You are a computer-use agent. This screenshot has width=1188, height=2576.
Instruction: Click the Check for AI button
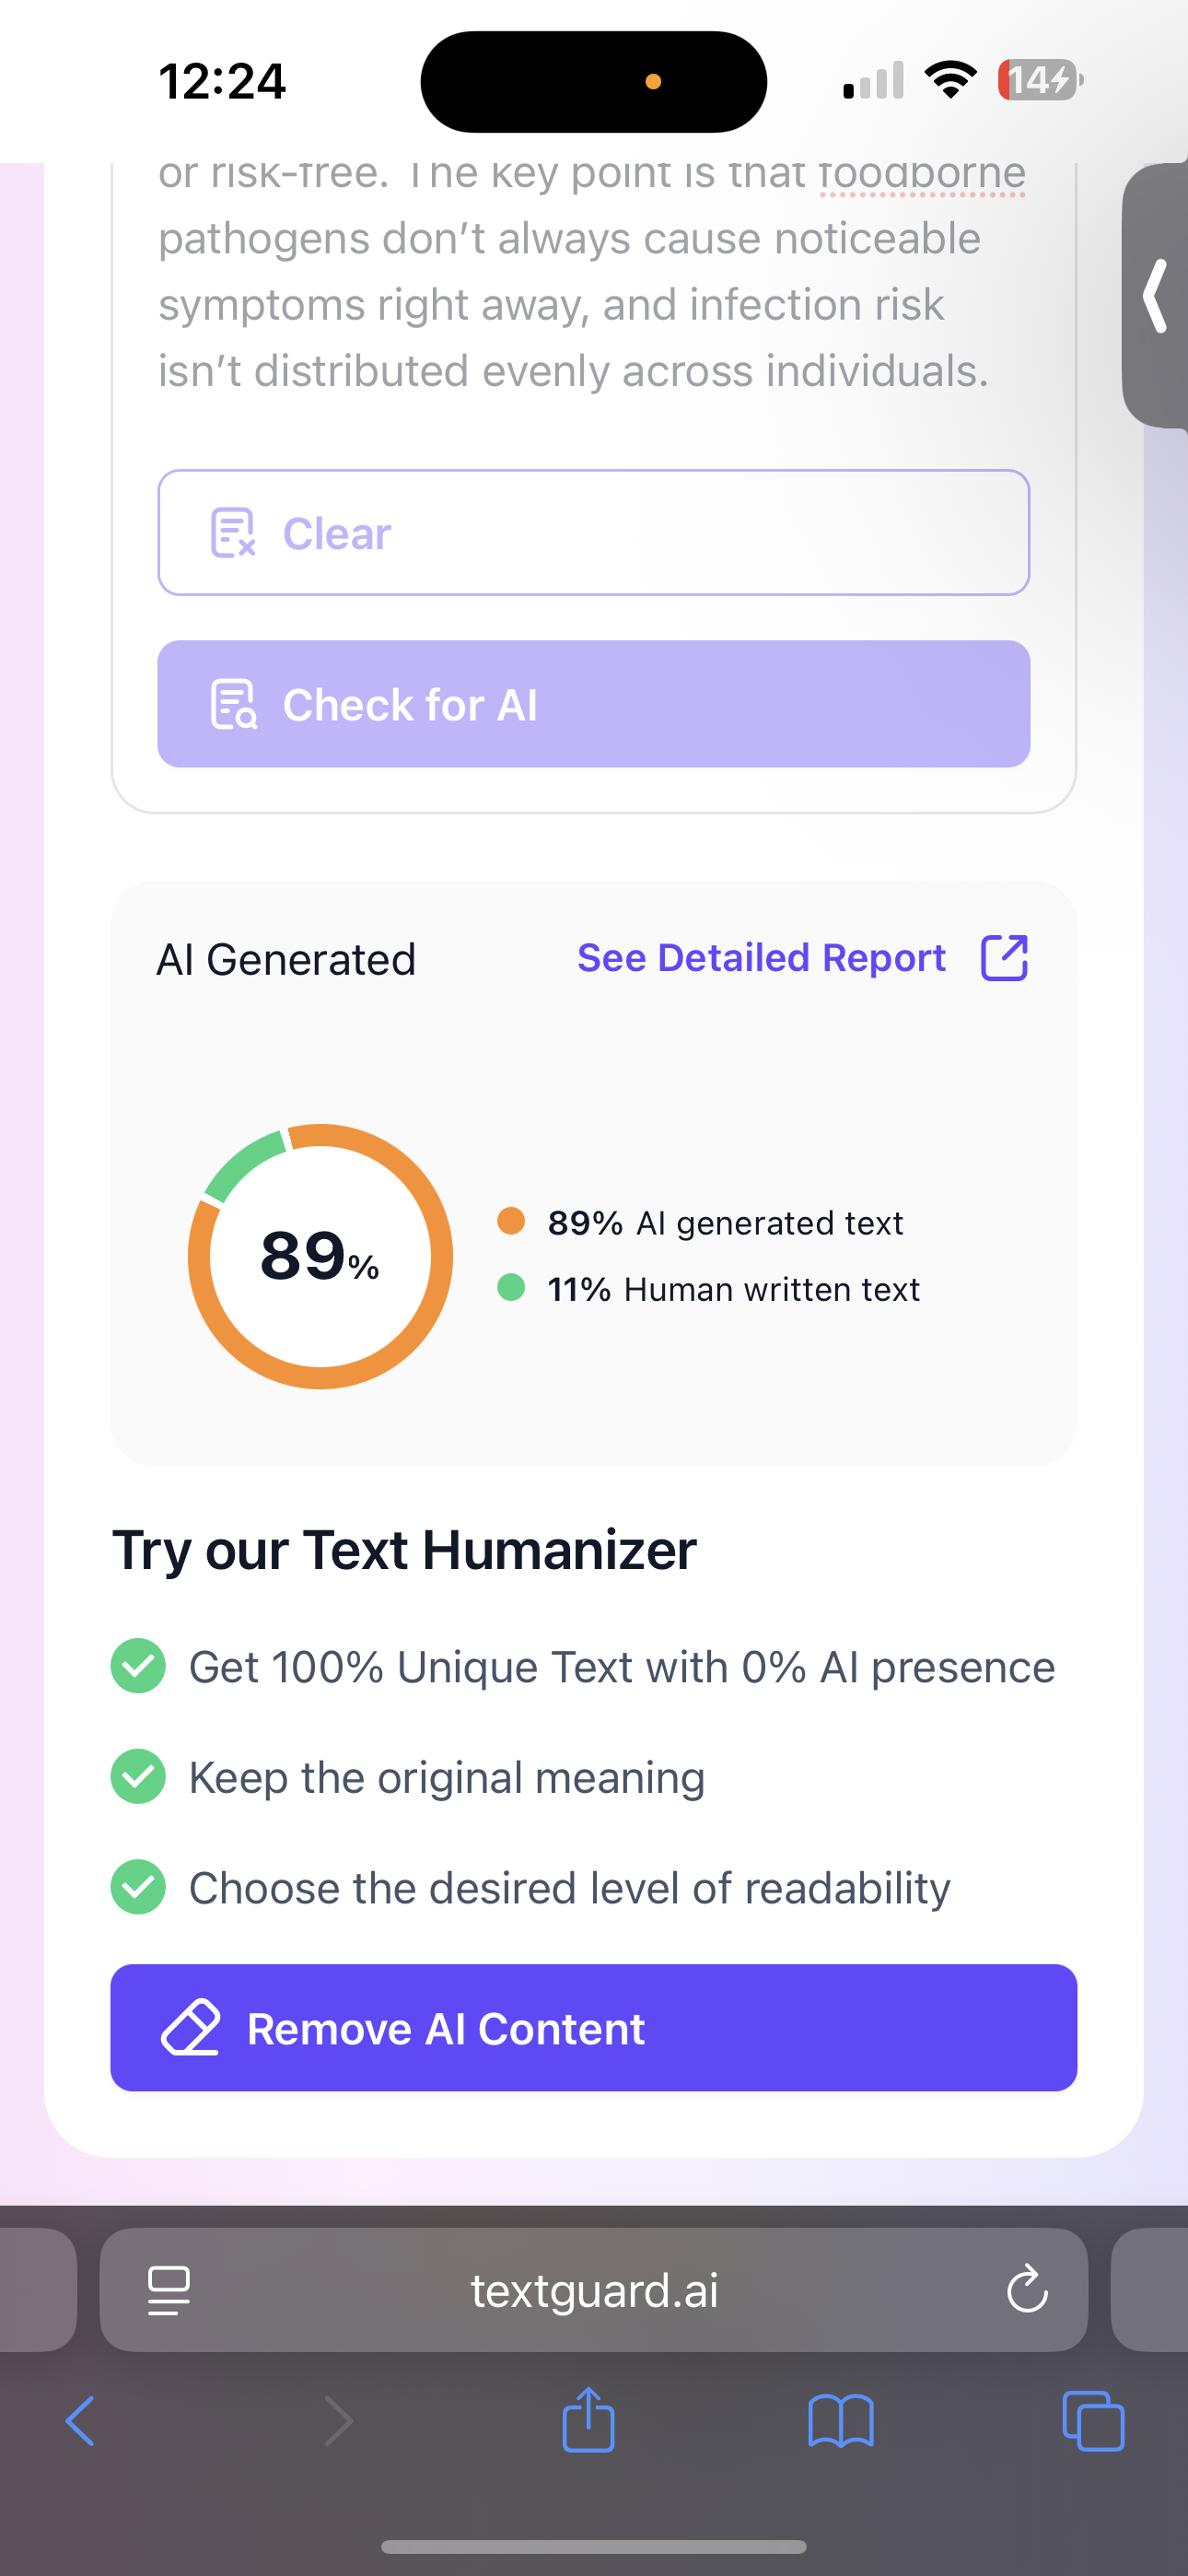(594, 704)
